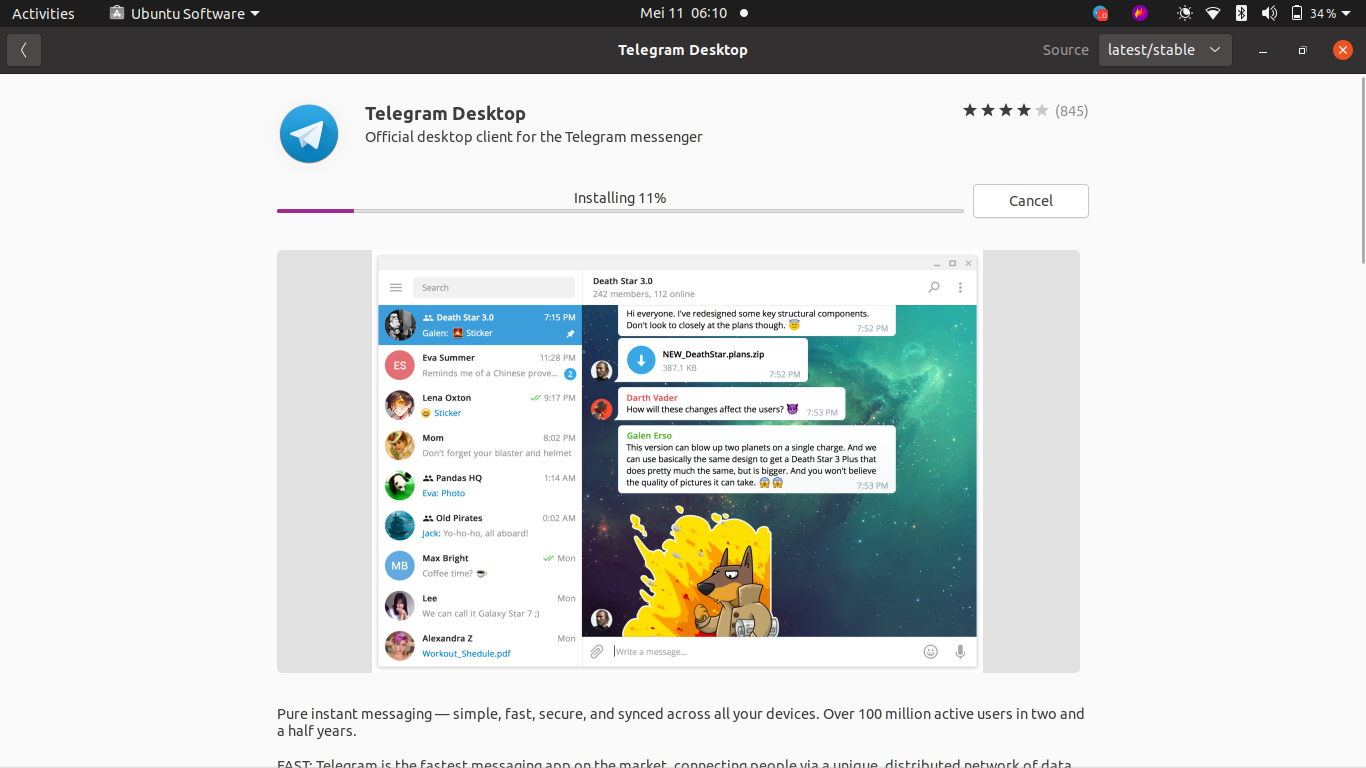
Task: Open the purple flame tray indicator
Action: [x=1140, y=13]
